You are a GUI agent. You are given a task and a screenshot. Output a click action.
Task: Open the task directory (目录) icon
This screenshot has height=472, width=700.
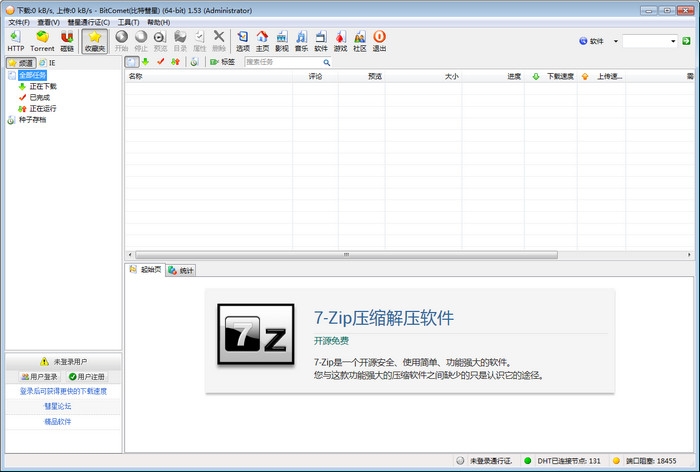click(180, 41)
